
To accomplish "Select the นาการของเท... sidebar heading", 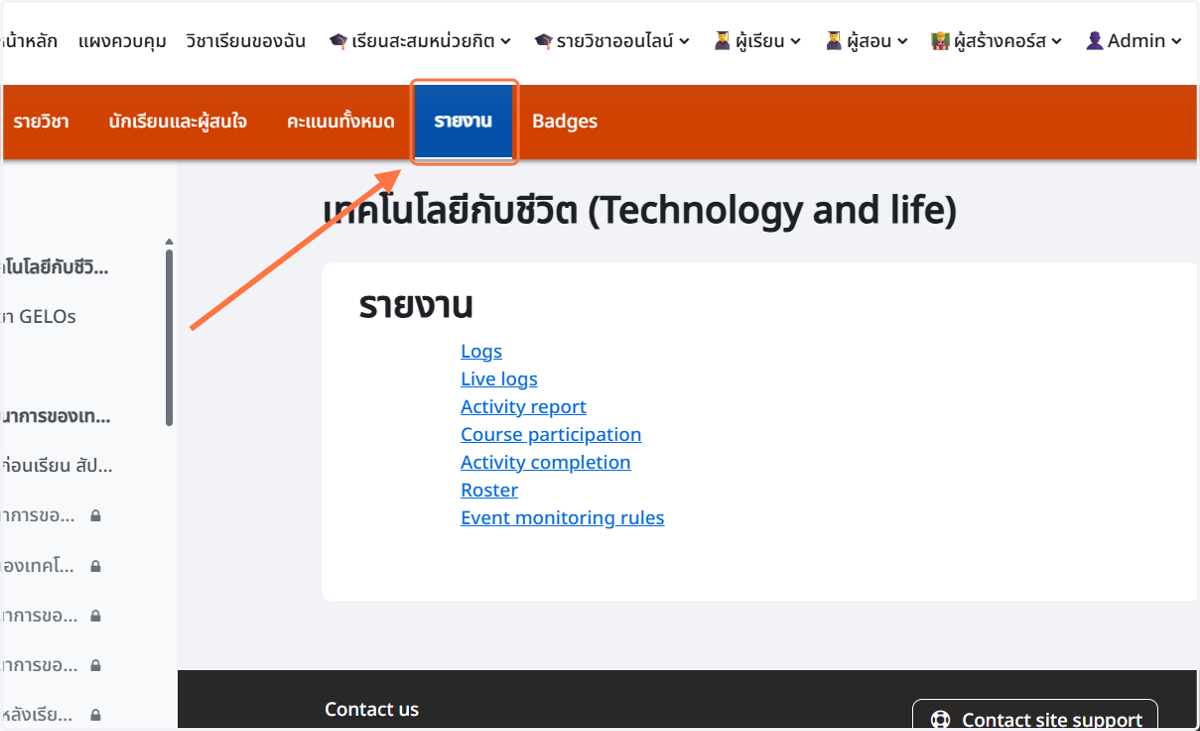I will point(56,416).
